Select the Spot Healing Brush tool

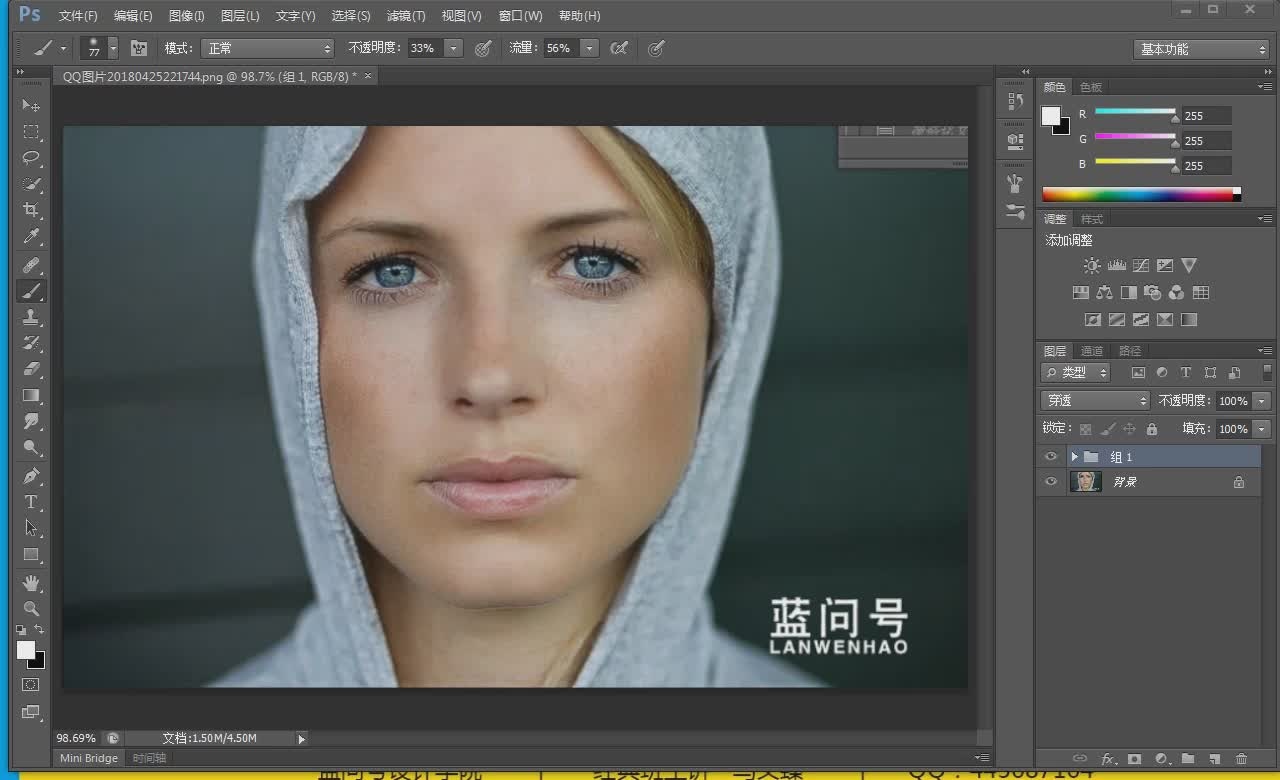pyautogui.click(x=31, y=266)
